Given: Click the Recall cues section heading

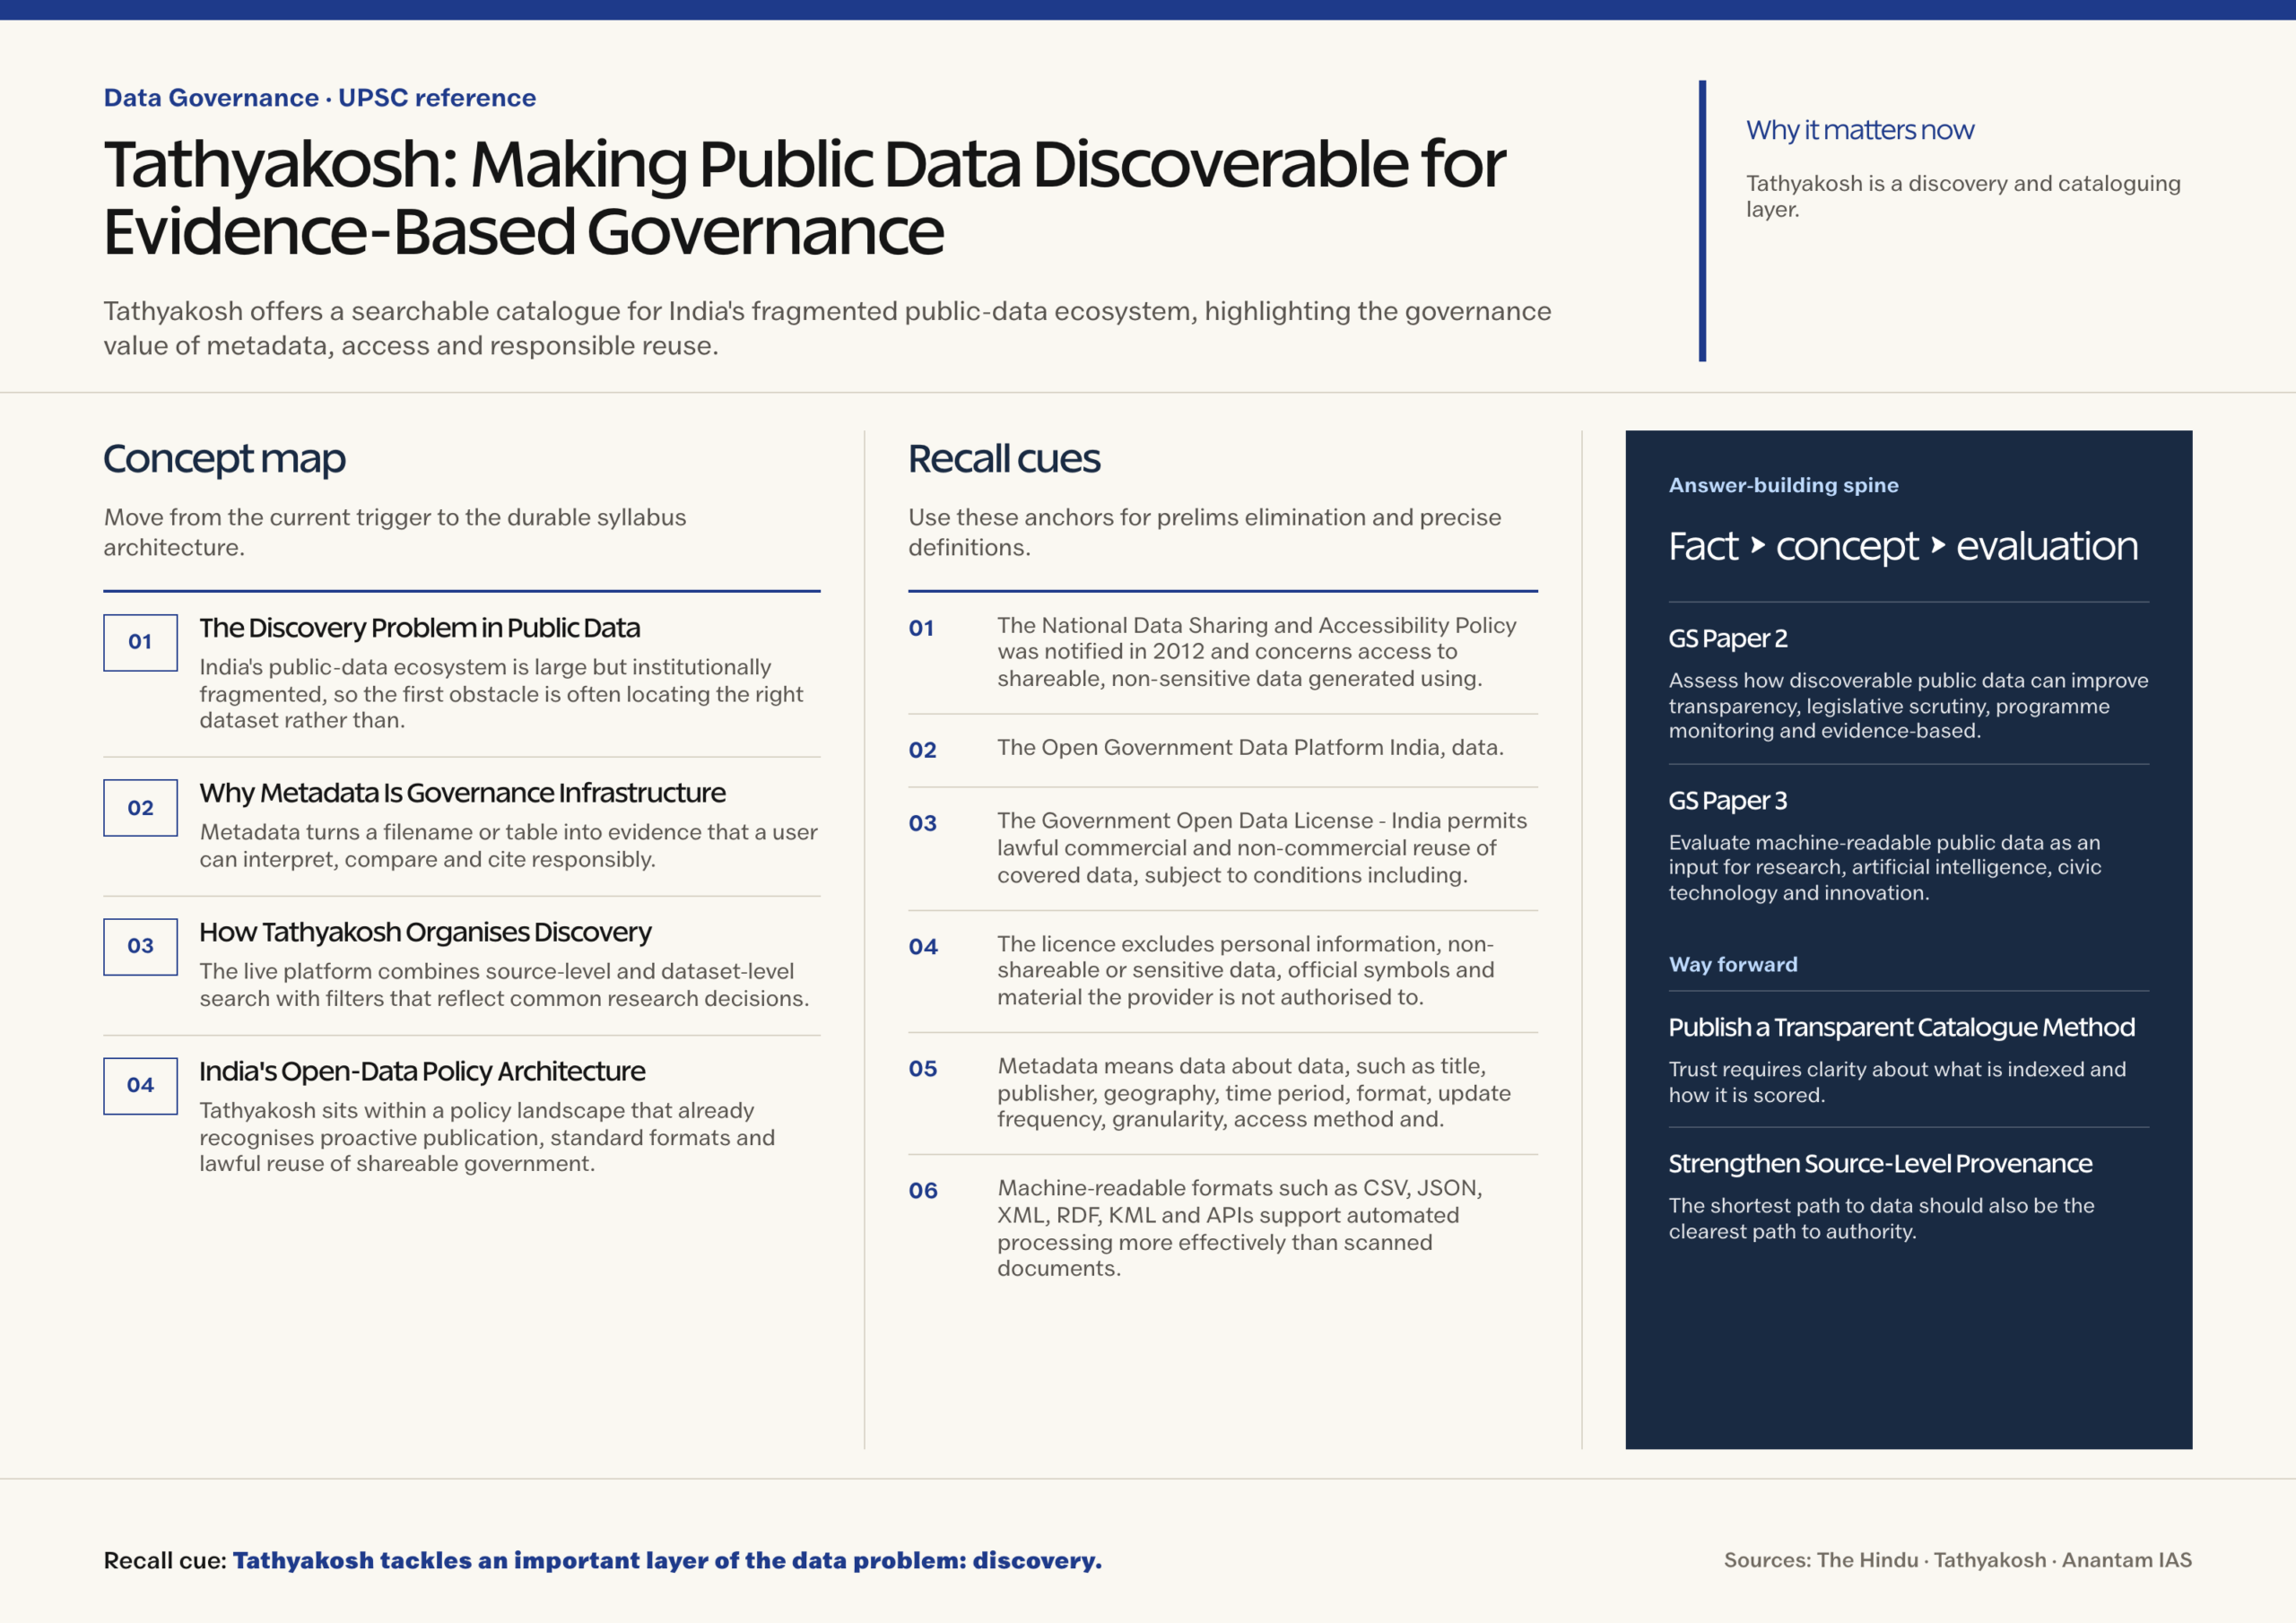Looking at the screenshot, I should 1003,459.
